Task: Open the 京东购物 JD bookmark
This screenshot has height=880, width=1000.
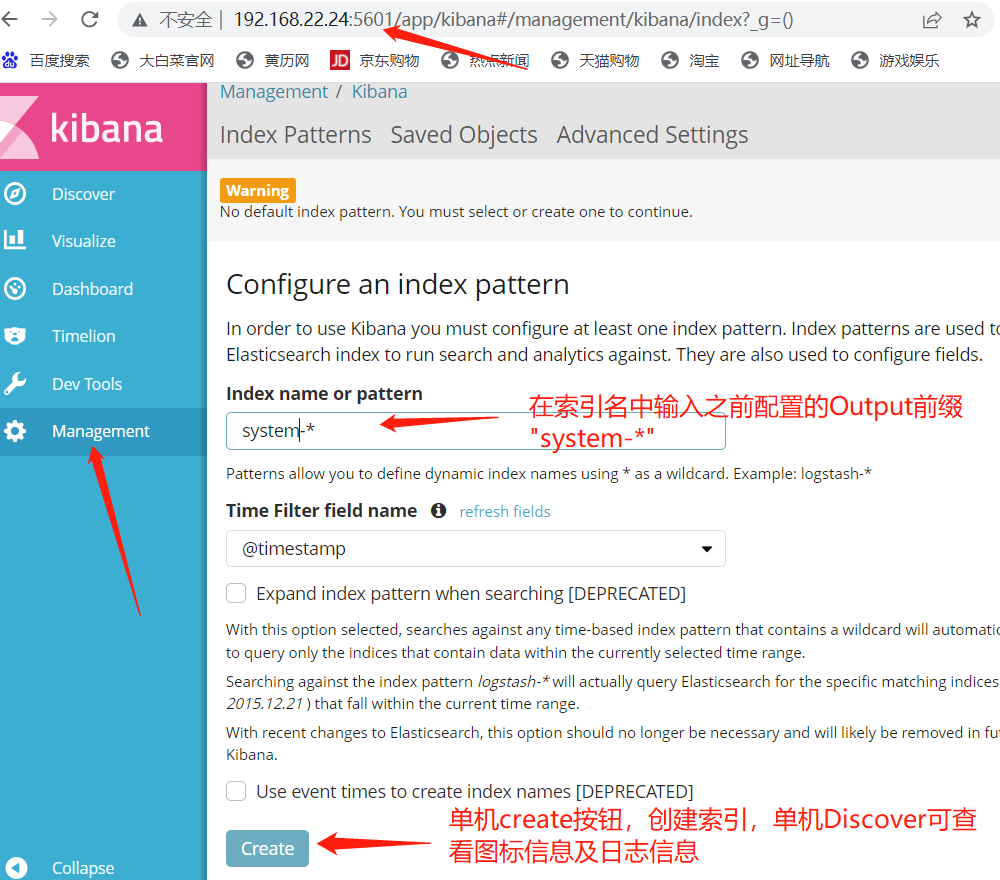Action: [375, 61]
